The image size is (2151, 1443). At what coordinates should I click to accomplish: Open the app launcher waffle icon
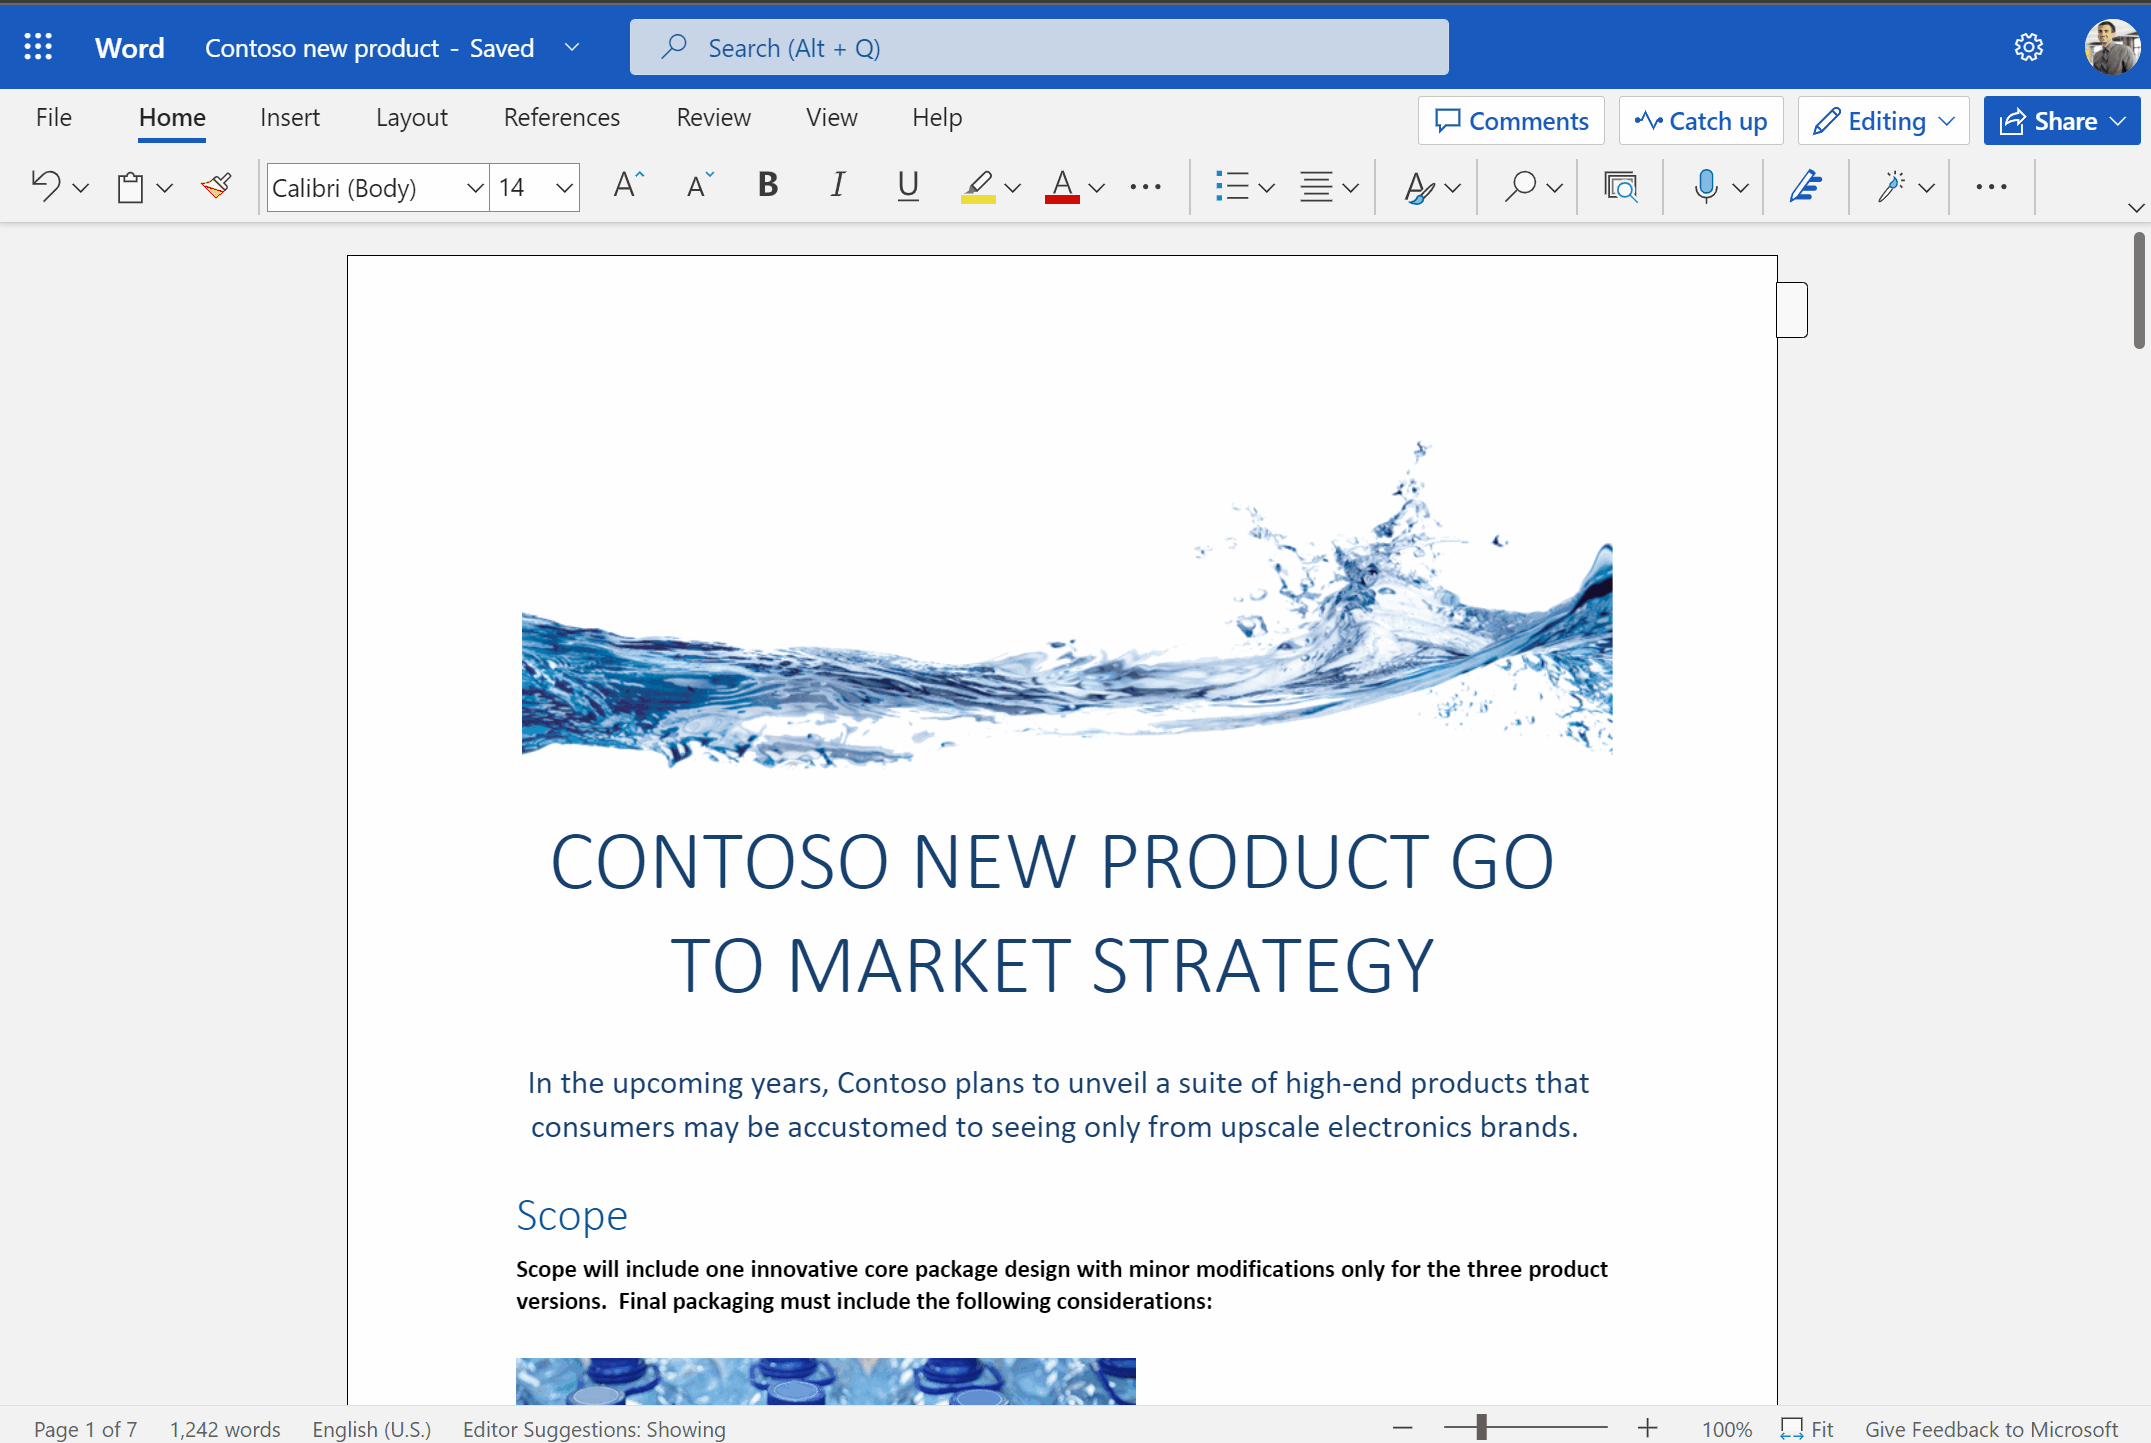pyautogui.click(x=38, y=47)
